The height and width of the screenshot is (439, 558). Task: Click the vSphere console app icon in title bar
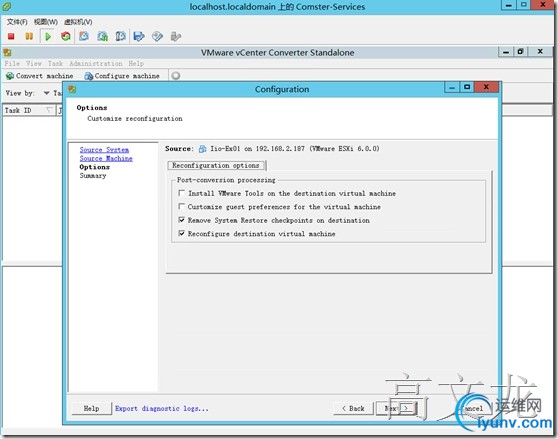click(6, 6)
